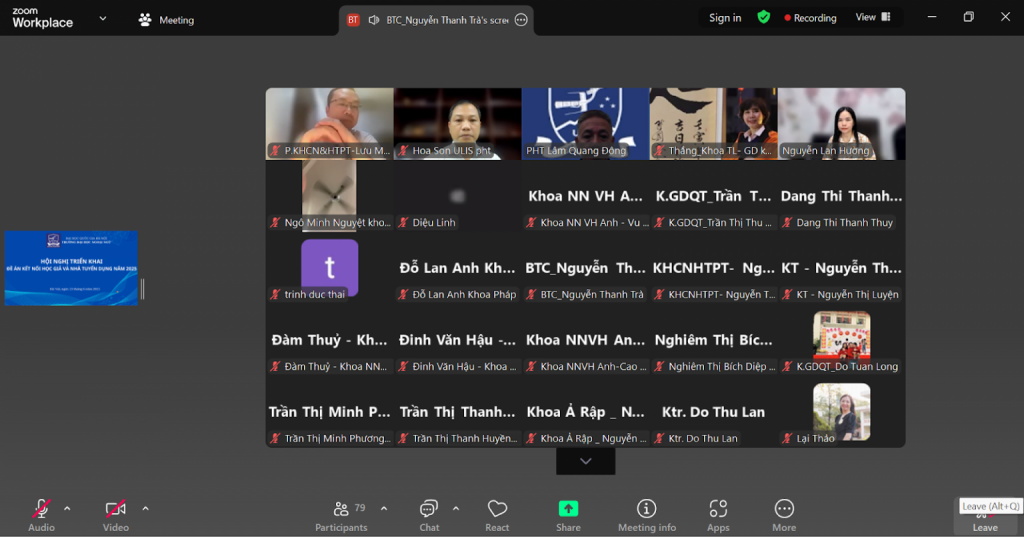Click the green Share screen icon
The width and height of the screenshot is (1024, 537).
pyautogui.click(x=568, y=509)
